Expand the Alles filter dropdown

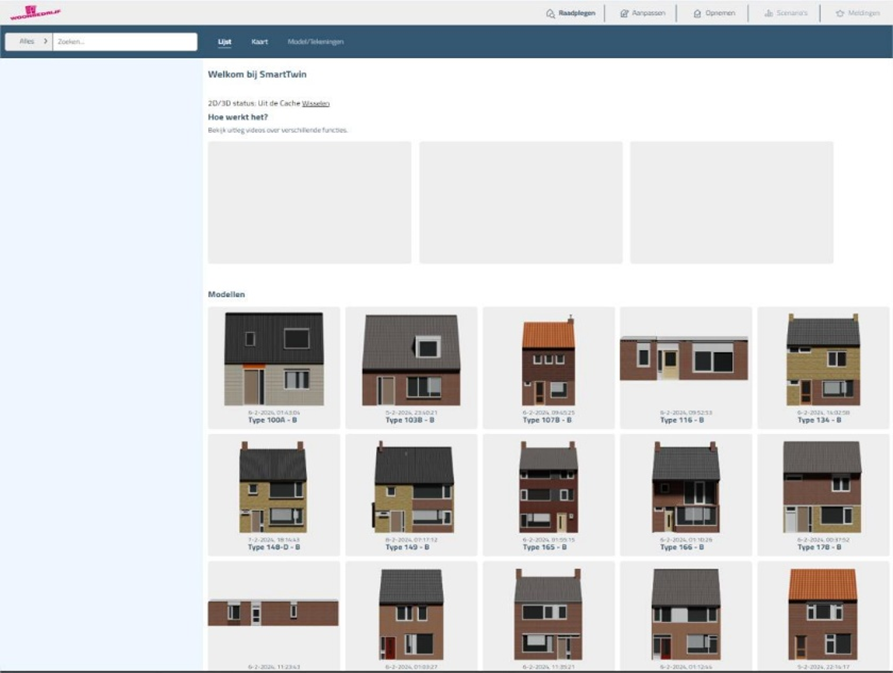click(28, 42)
